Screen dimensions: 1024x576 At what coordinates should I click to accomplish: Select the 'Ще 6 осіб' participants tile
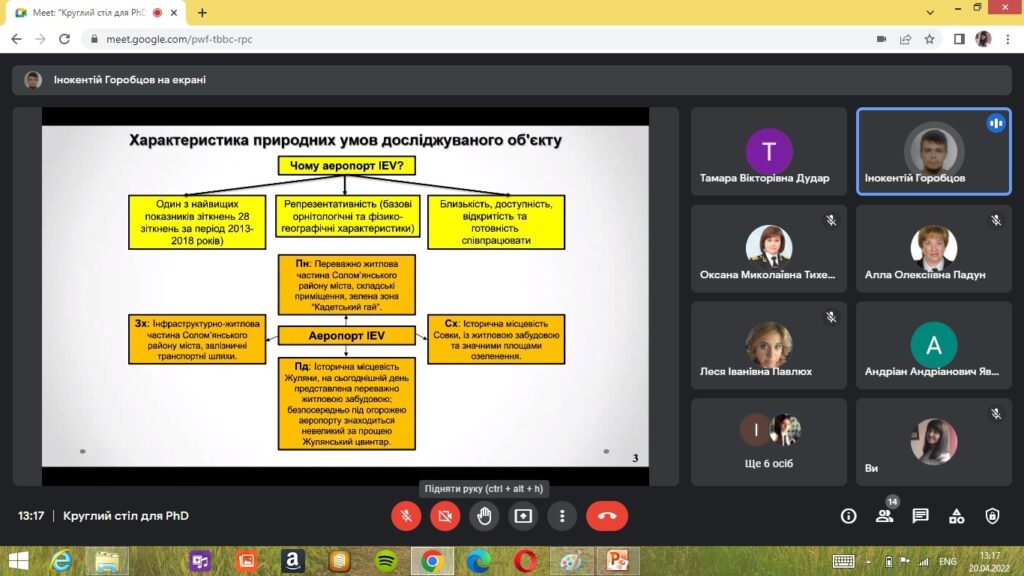pyautogui.click(x=768, y=442)
